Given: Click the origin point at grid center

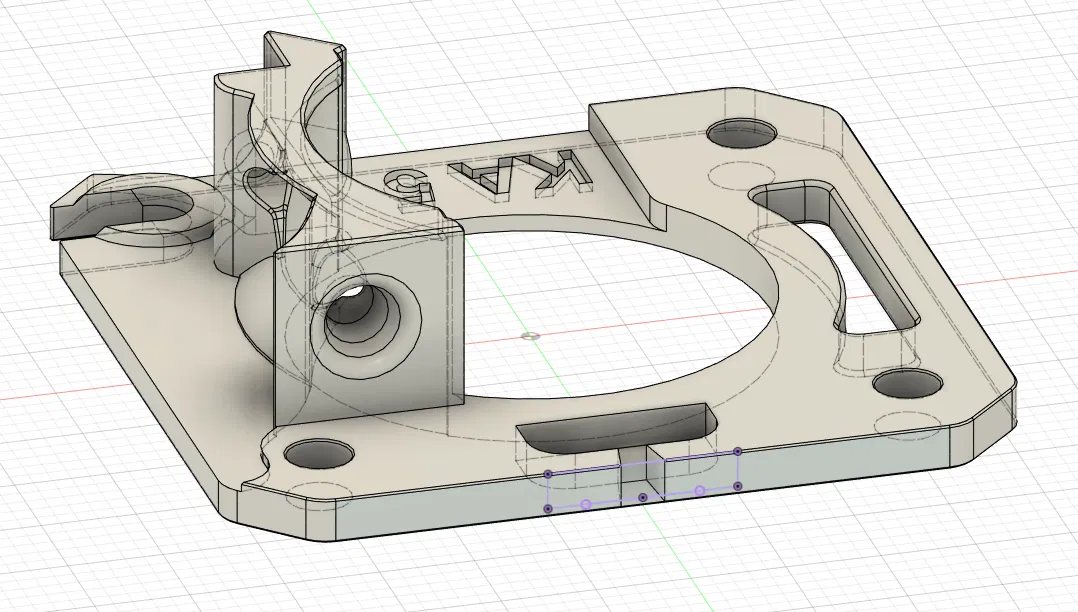Looking at the screenshot, I should [530, 336].
